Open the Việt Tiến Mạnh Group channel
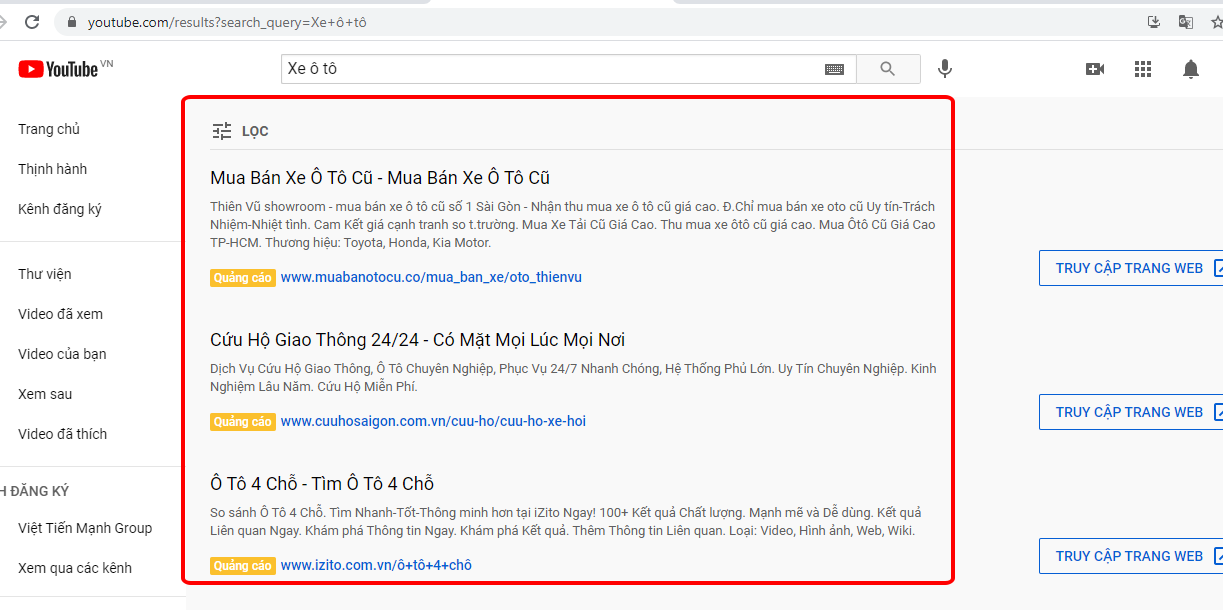This screenshot has height=610, width=1223. [x=85, y=528]
